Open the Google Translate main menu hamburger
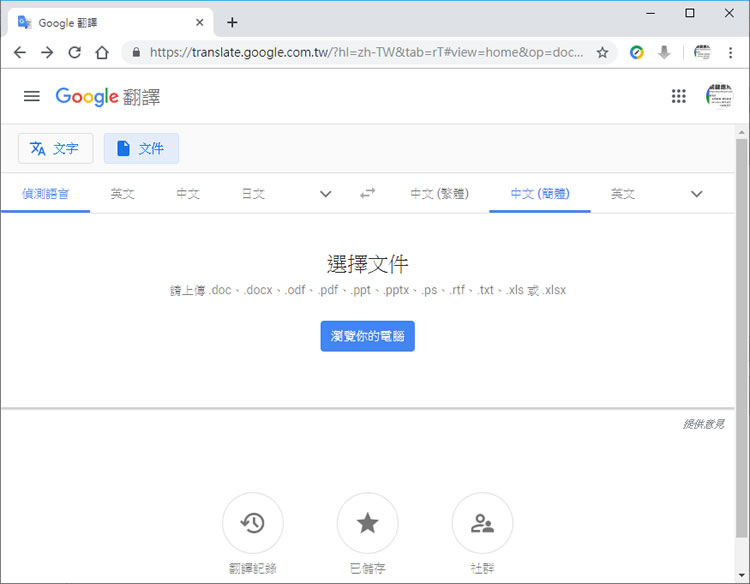Viewport: 750px width, 584px height. click(32, 96)
